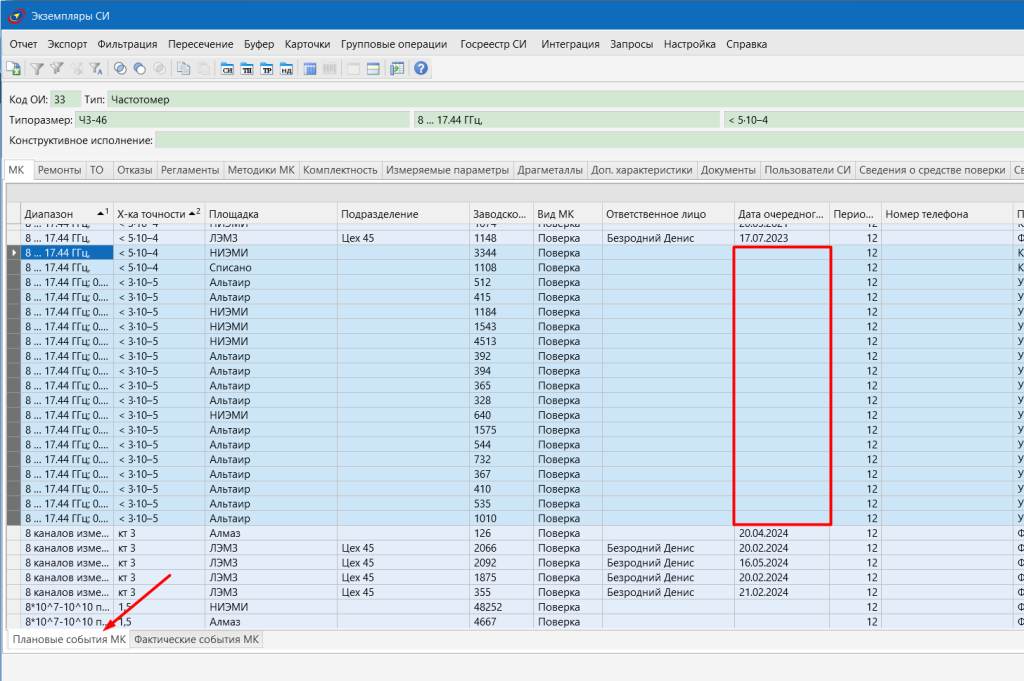The width and height of the screenshot is (1024, 681).
Task: Open the Справка menu
Action: pyautogui.click(x=746, y=44)
